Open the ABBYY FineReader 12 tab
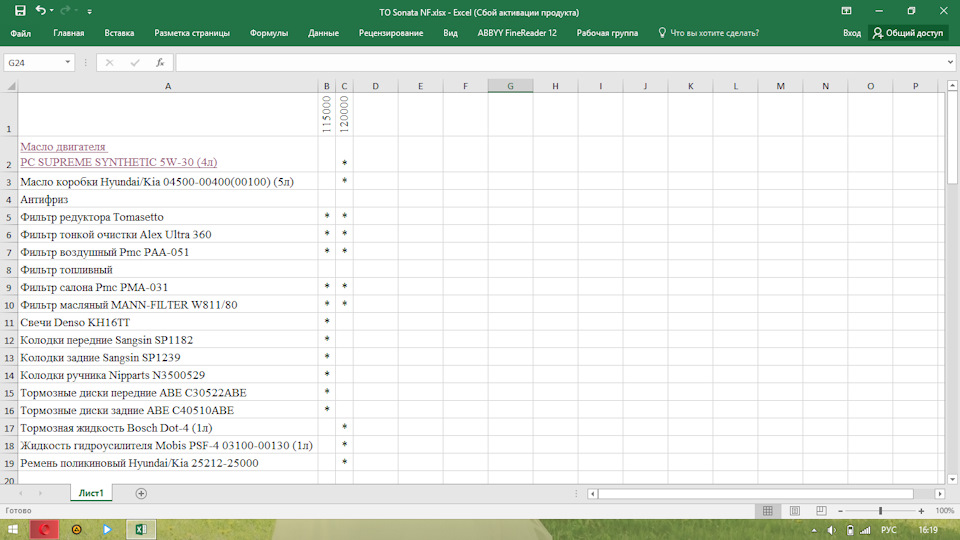The image size is (960, 540). click(x=517, y=33)
